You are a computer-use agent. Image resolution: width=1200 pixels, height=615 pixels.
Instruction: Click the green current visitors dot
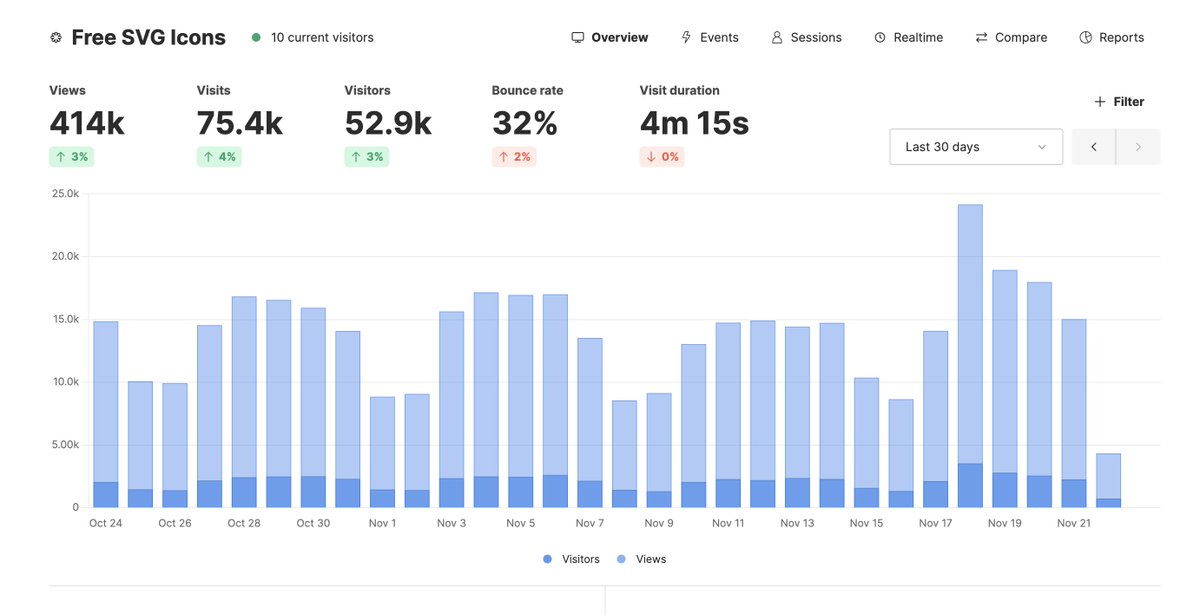click(258, 37)
